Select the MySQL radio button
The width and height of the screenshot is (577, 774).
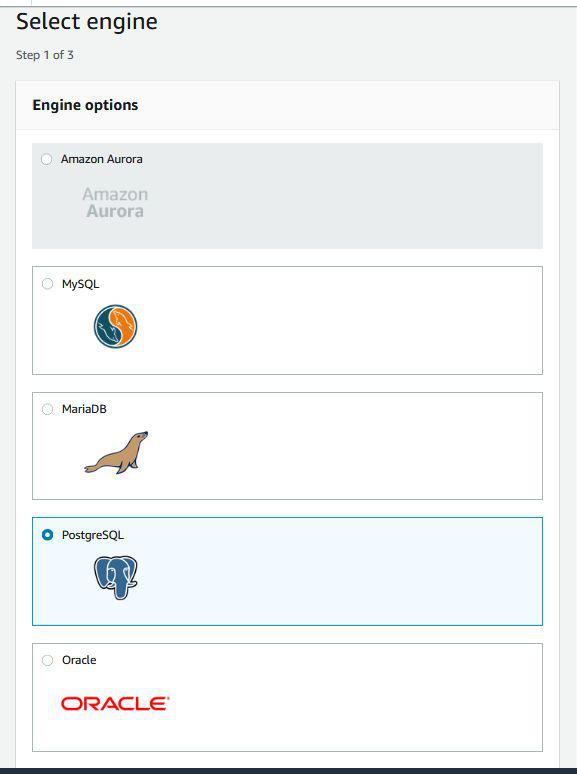point(47,284)
